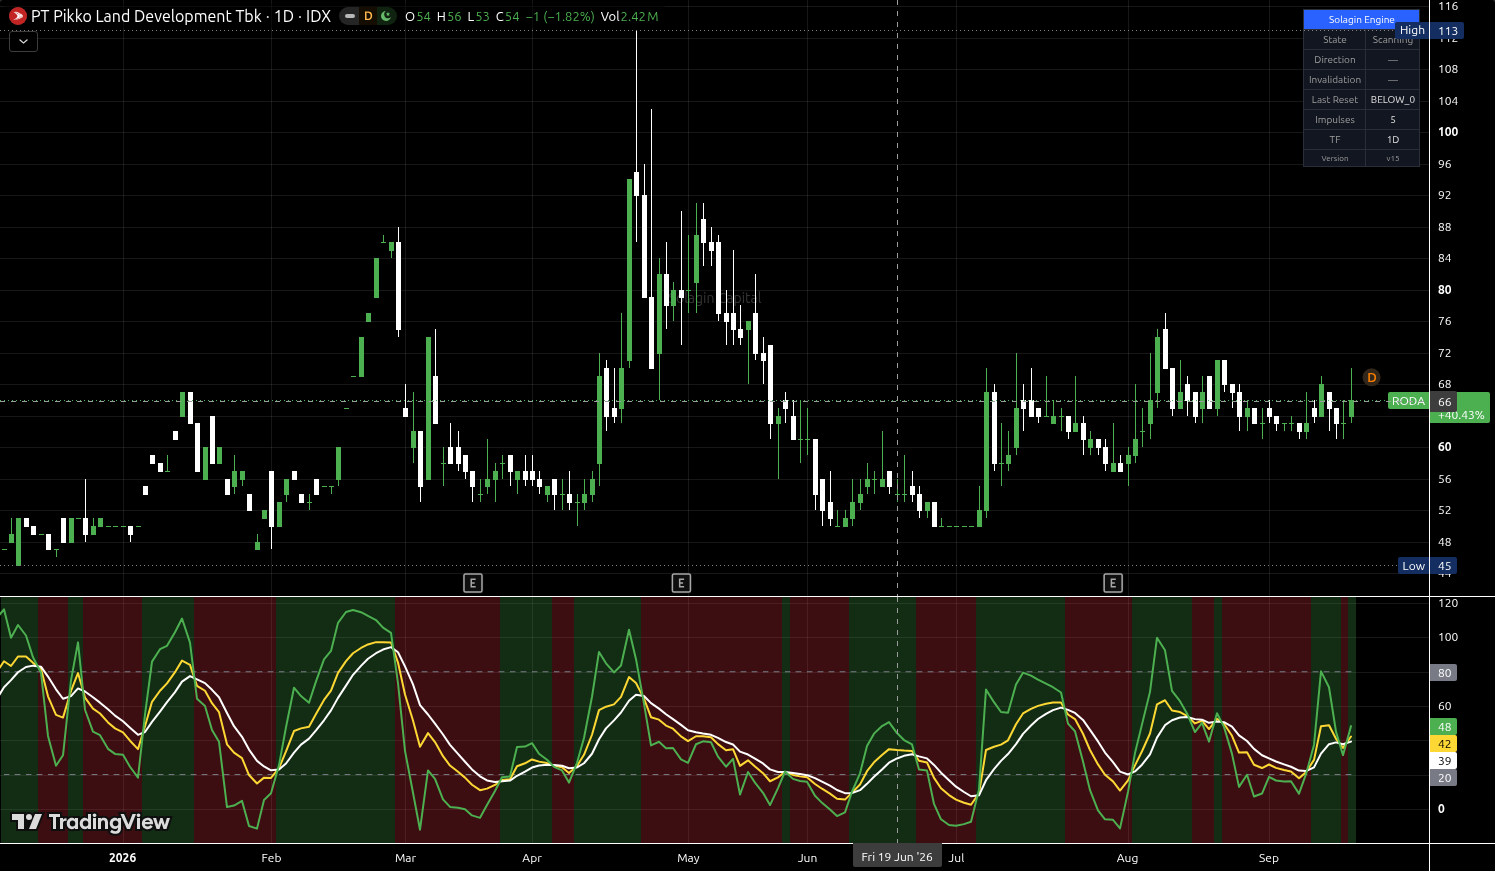Click the 113 high price tag

tap(1448, 31)
